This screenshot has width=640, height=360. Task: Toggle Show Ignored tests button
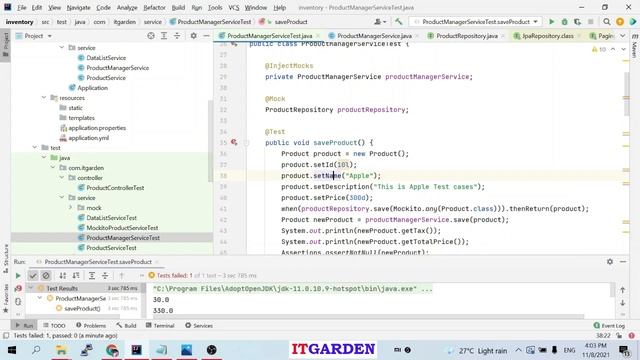point(46,276)
